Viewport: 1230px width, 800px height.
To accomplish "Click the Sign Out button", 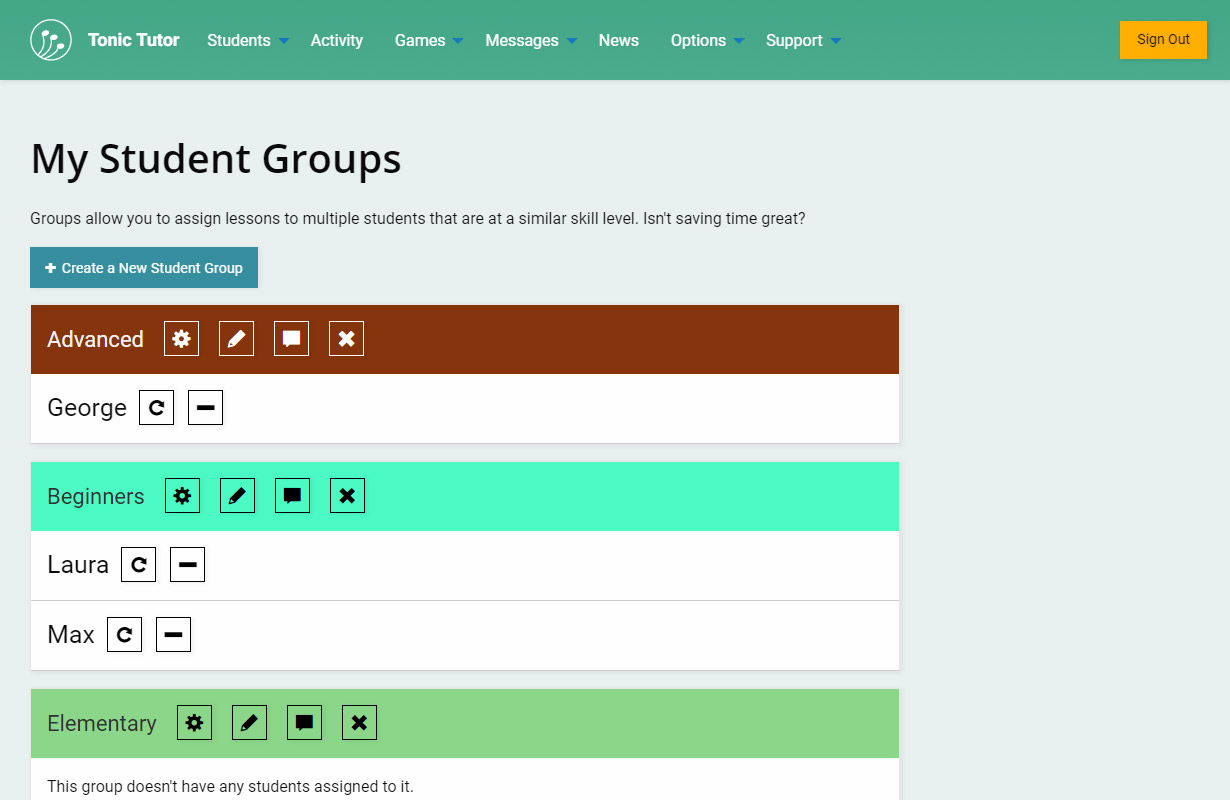I will coord(1163,40).
